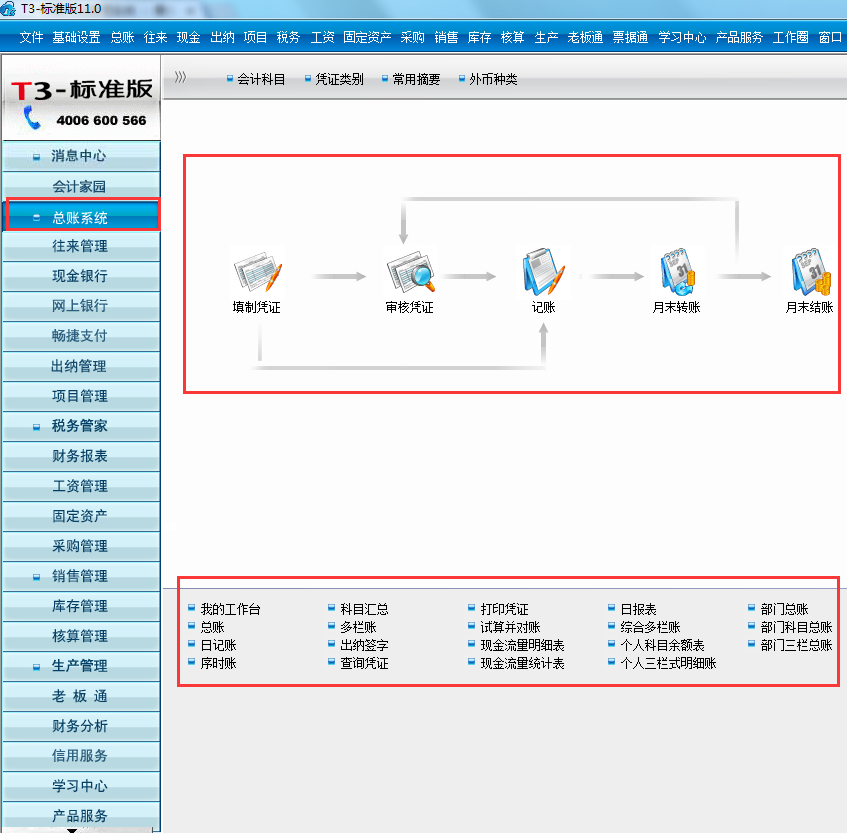Viewport: 847px width, 833px height.
Task: Select the 审核凭证 icon in the workflow
Action: point(408,270)
